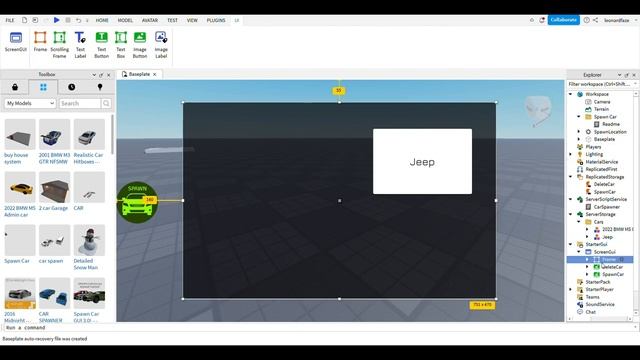Open the My Models category dropdown
640x360 pixels.
tap(30, 103)
